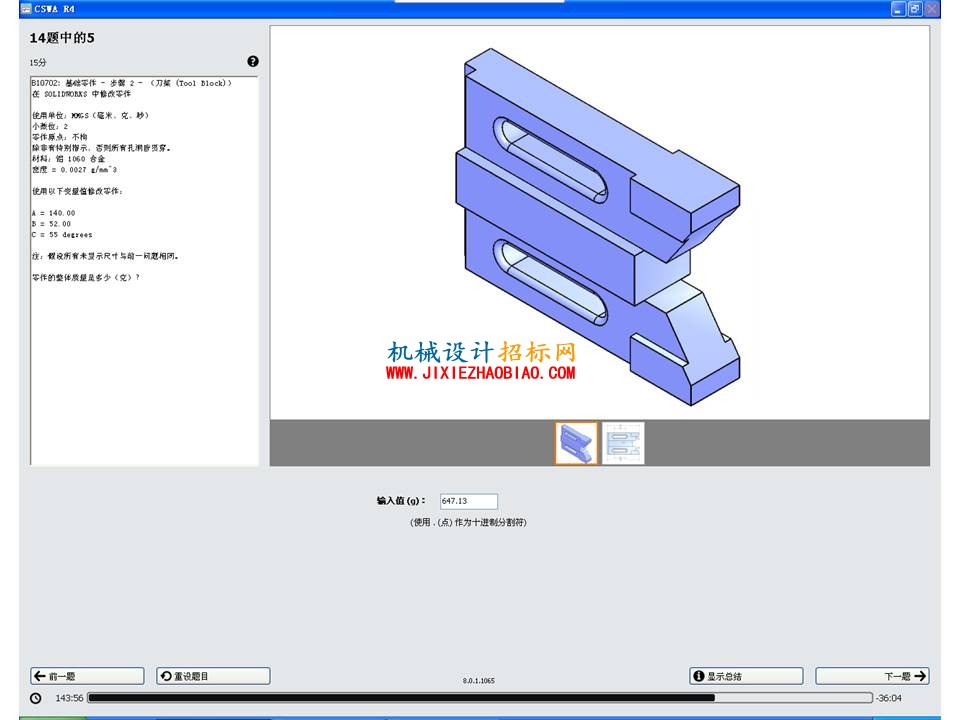This screenshot has height=720, width=960.
Task: Click the elapsed time 143:56 label
Action: click(69, 698)
